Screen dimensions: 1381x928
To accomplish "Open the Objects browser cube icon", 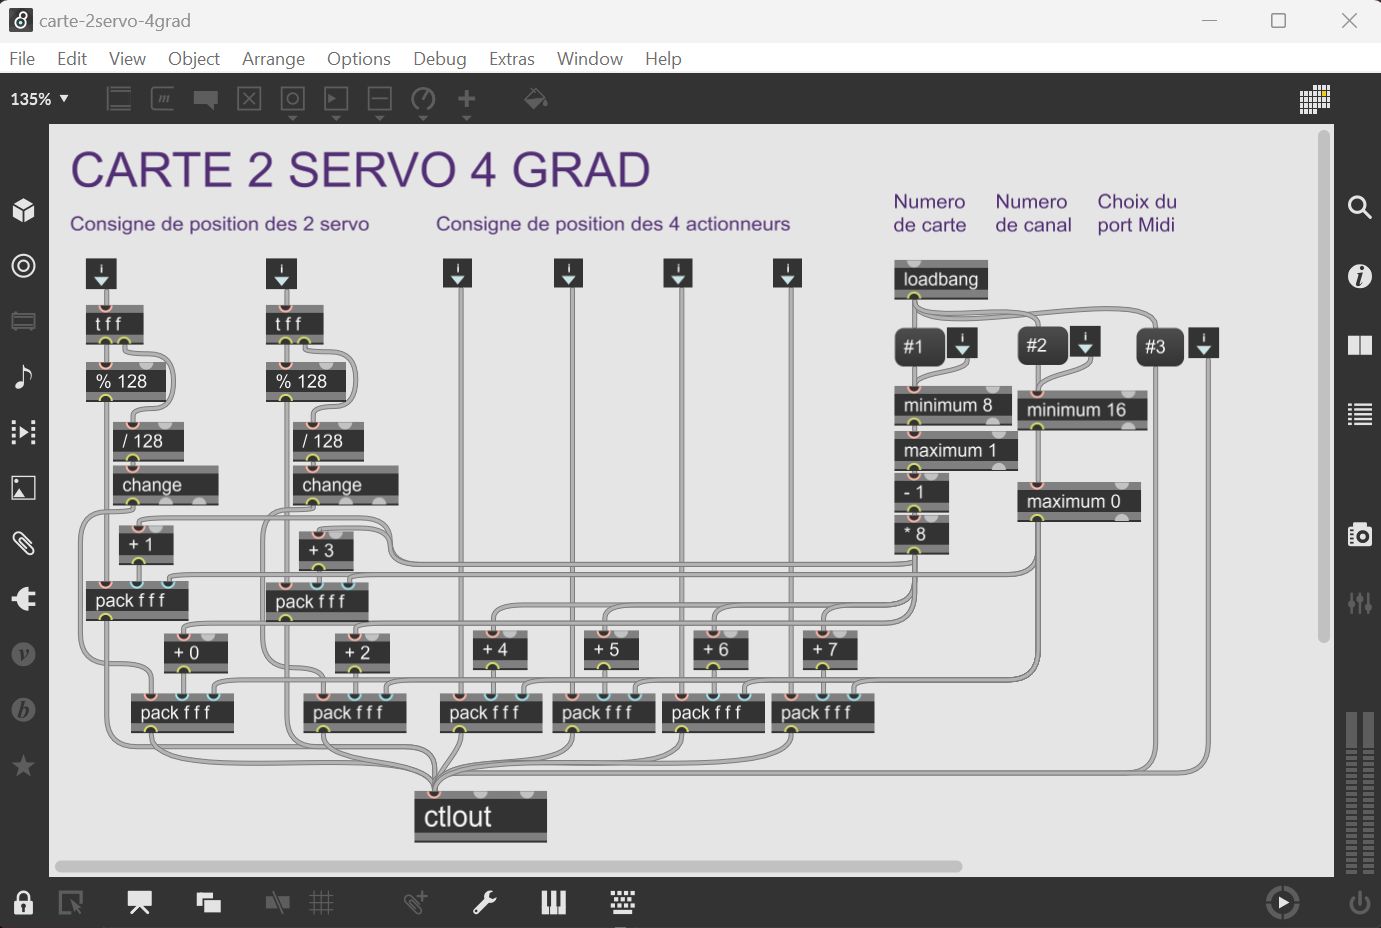I will tap(23, 210).
